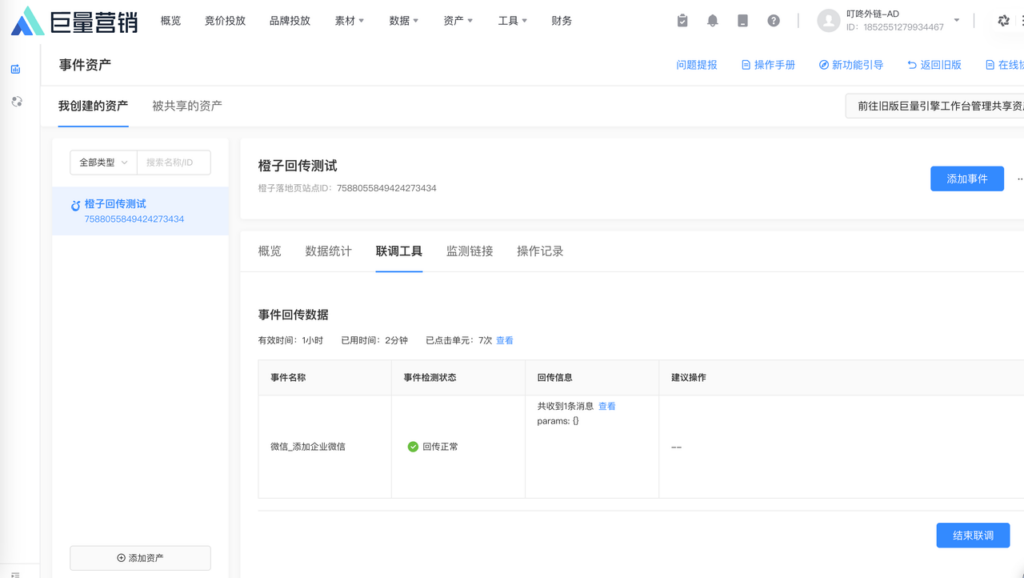This screenshot has height=578, width=1024.
Task: Click the notification bell icon
Action: point(712,20)
